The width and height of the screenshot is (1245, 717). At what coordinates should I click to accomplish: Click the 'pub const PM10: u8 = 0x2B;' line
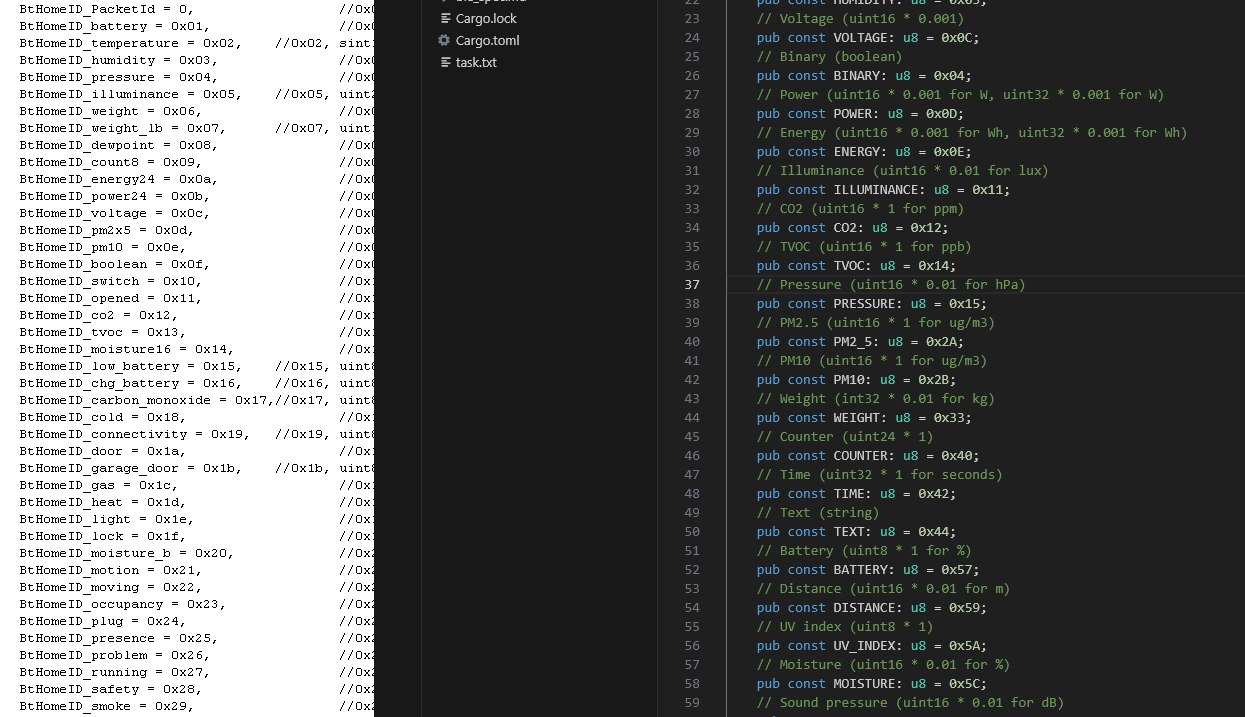point(856,379)
